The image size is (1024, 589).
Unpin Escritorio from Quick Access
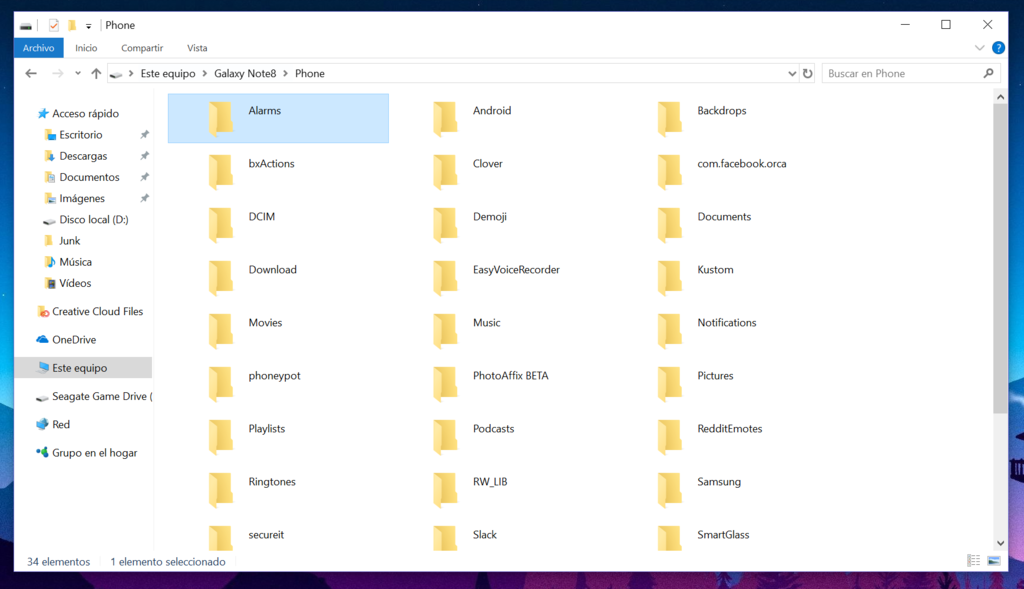click(x=143, y=134)
